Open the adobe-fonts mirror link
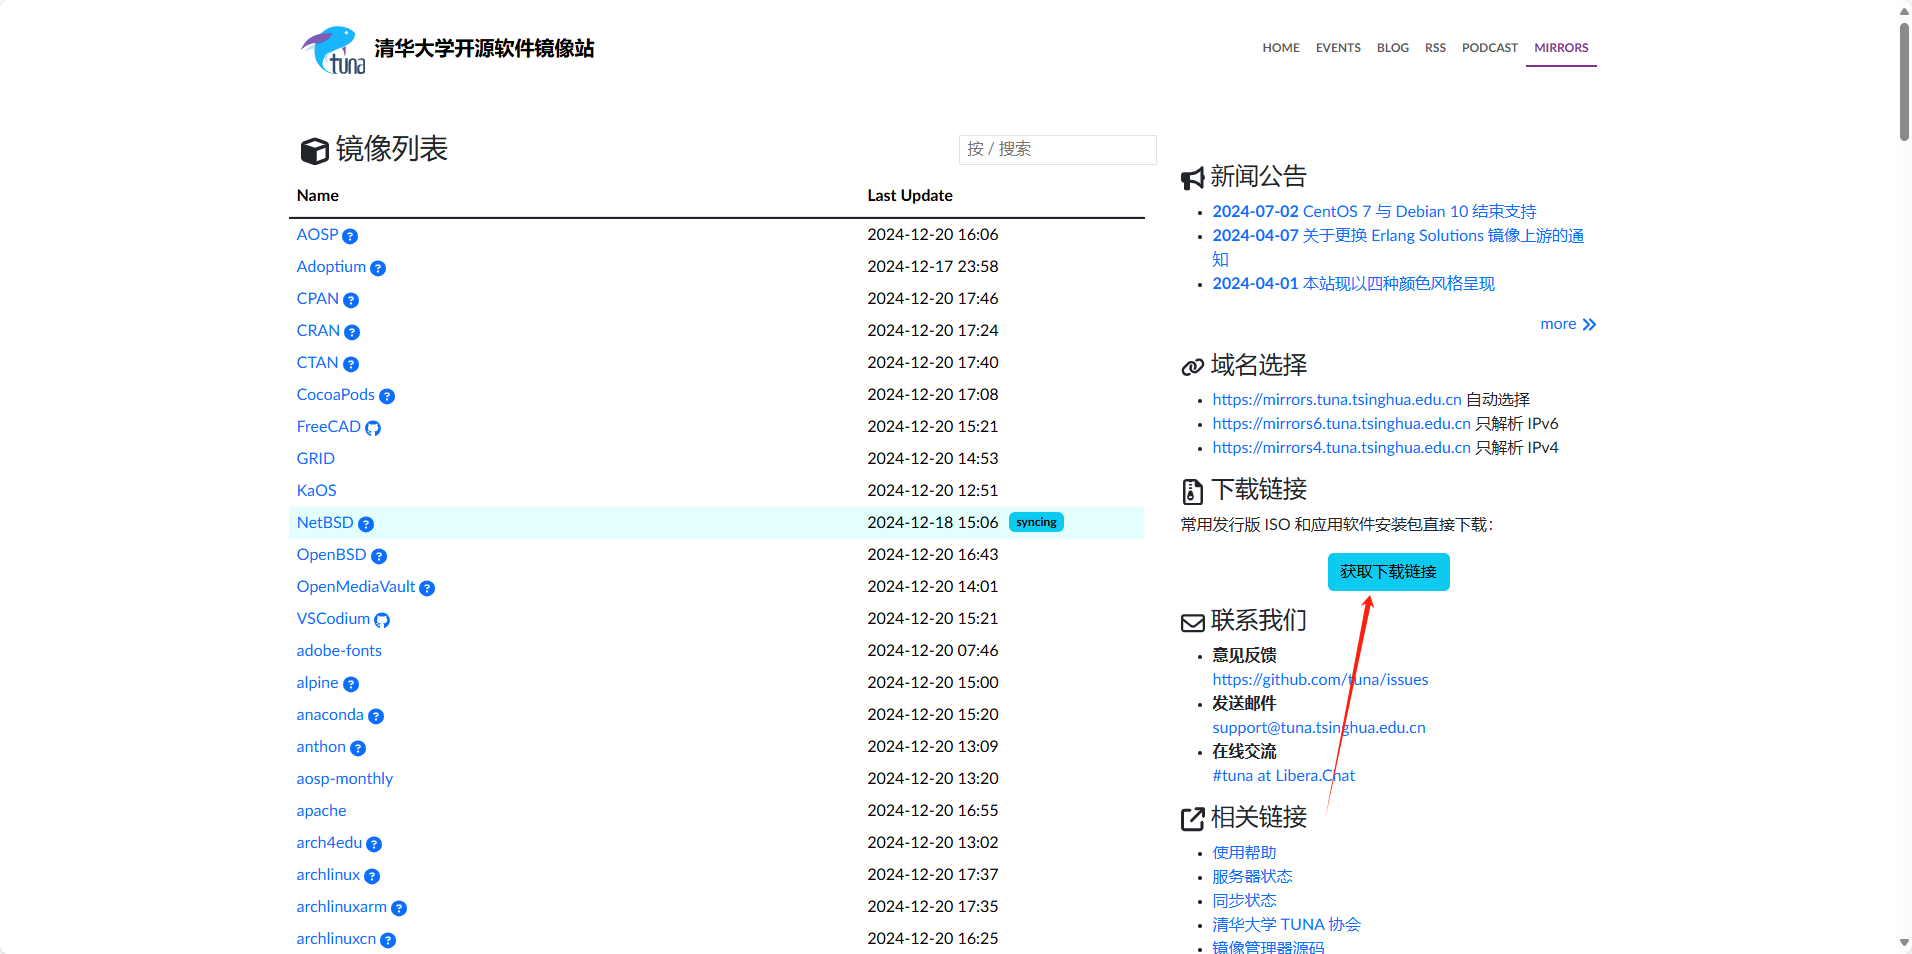1912x954 pixels. pos(339,651)
